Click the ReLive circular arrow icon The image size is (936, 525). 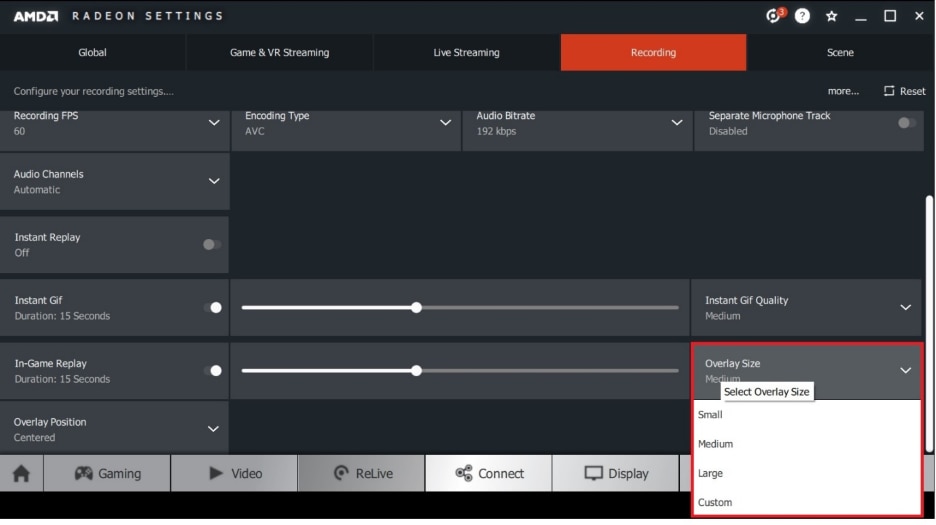[x=341, y=474]
